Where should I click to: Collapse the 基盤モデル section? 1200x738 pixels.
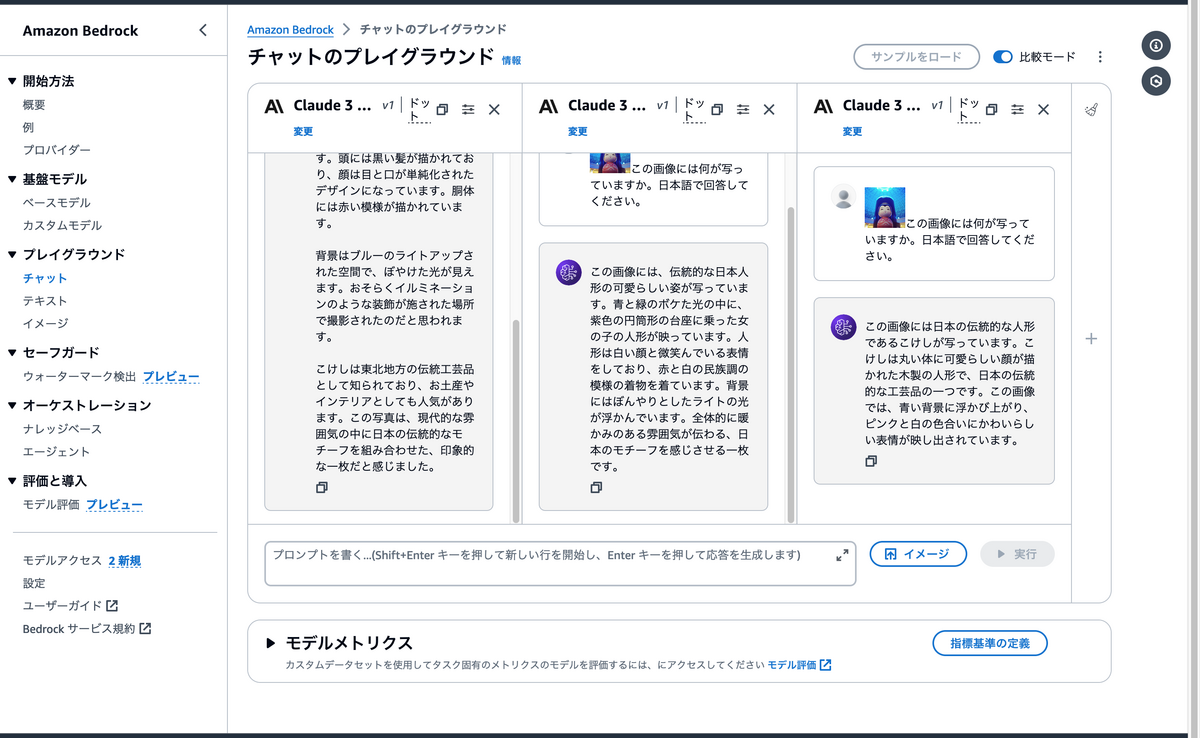click(12, 179)
